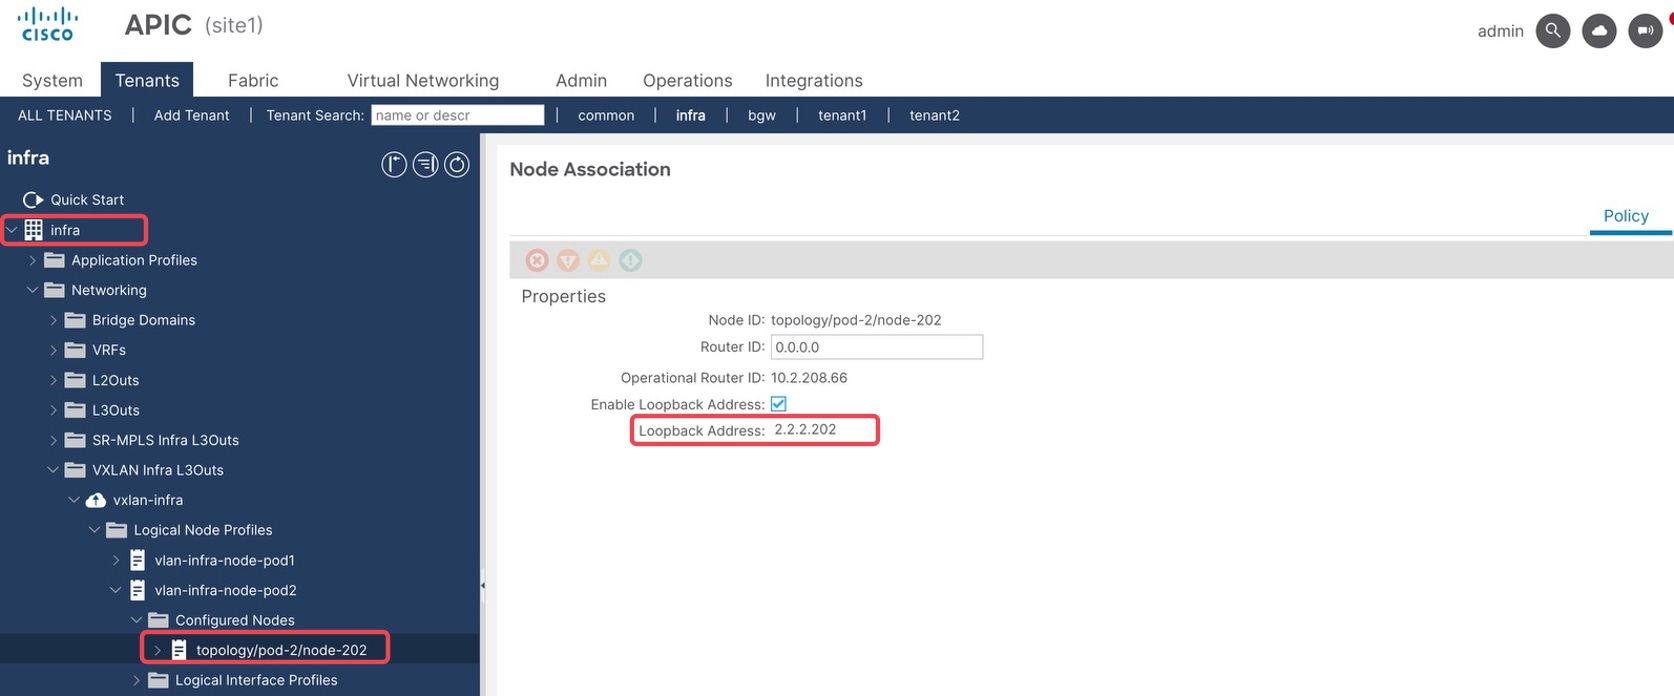Expand SR-MPLS Infra L3Outs folder

click(x=53, y=440)
